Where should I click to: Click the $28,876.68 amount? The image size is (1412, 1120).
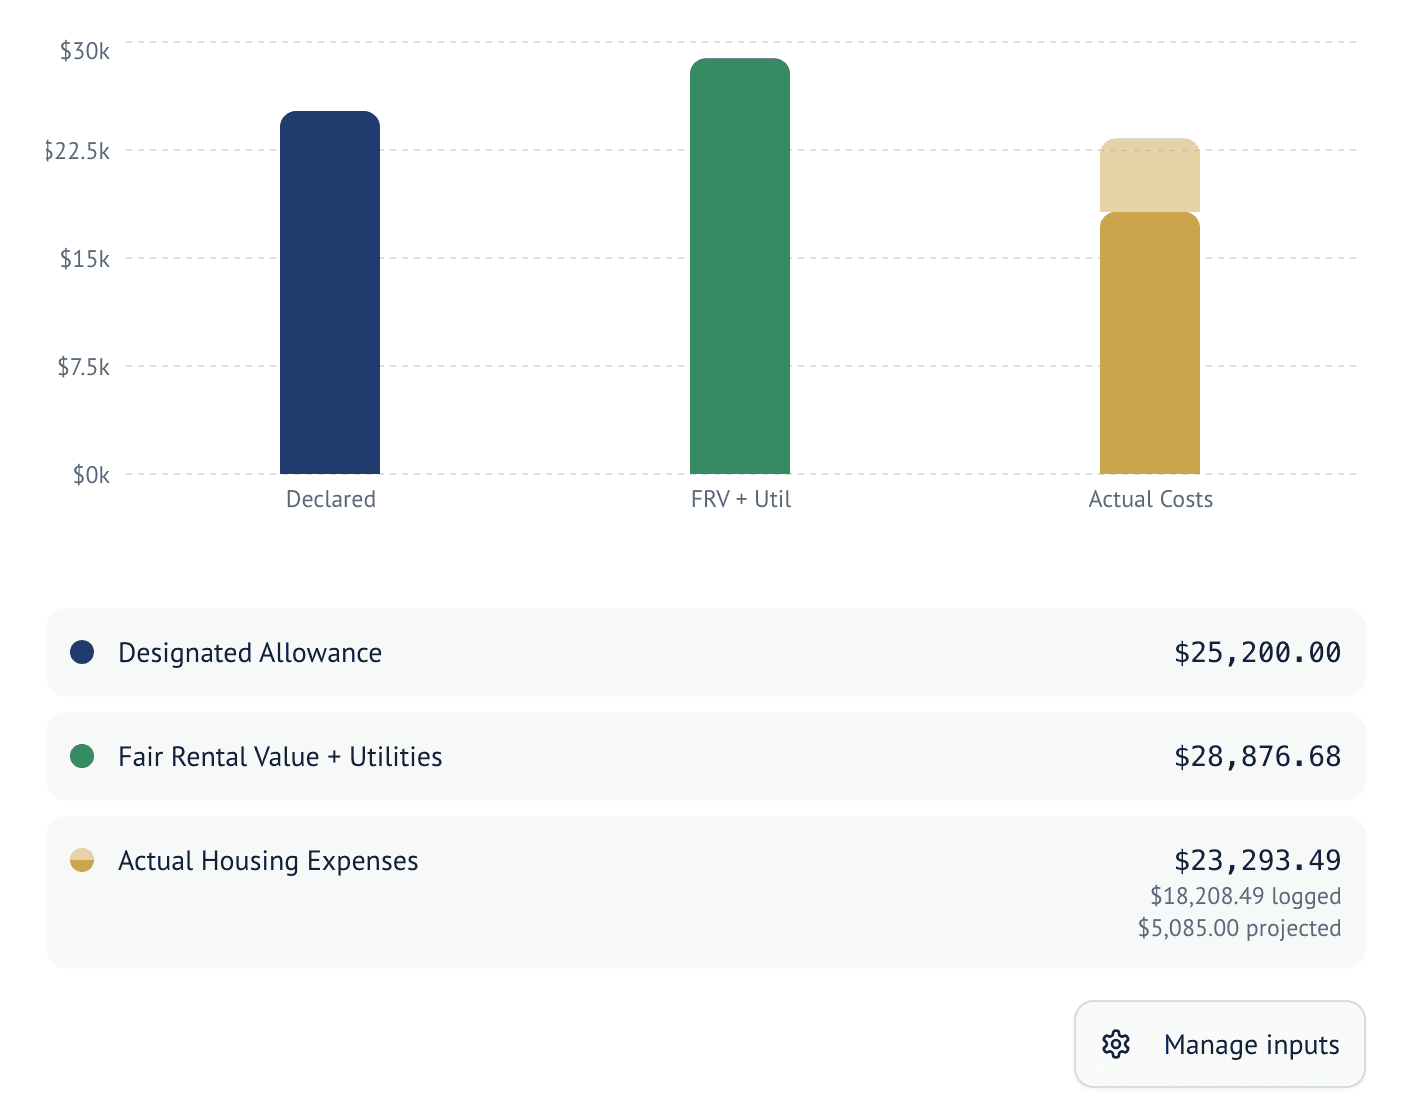(x=1257, y=757)
